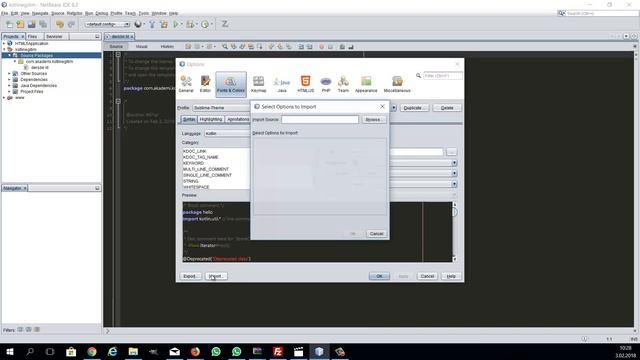This screenshot has height=360, width=640.
Task: Click the Filter field in Options dialog
Action: click(443, 76)
